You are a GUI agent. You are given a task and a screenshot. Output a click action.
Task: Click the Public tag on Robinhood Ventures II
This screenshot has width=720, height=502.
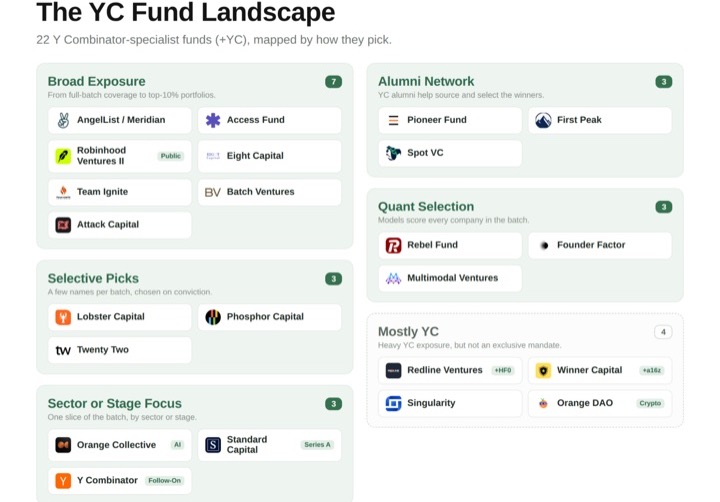coord(170,156)
